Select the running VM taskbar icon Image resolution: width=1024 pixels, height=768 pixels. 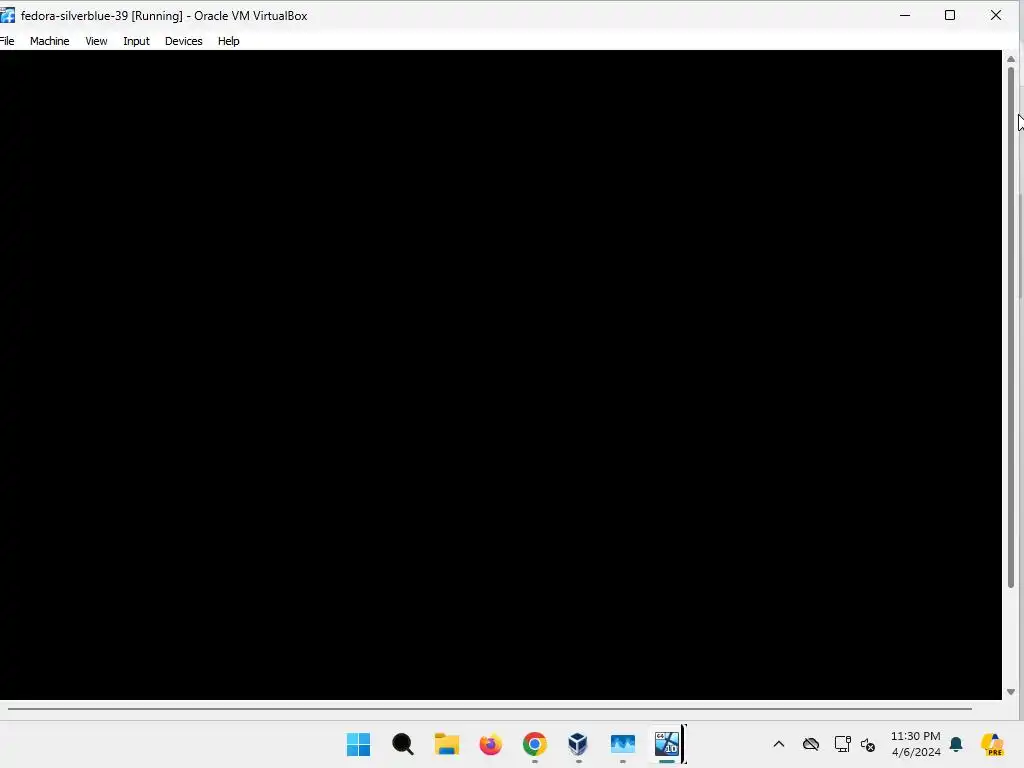point(667,744)
